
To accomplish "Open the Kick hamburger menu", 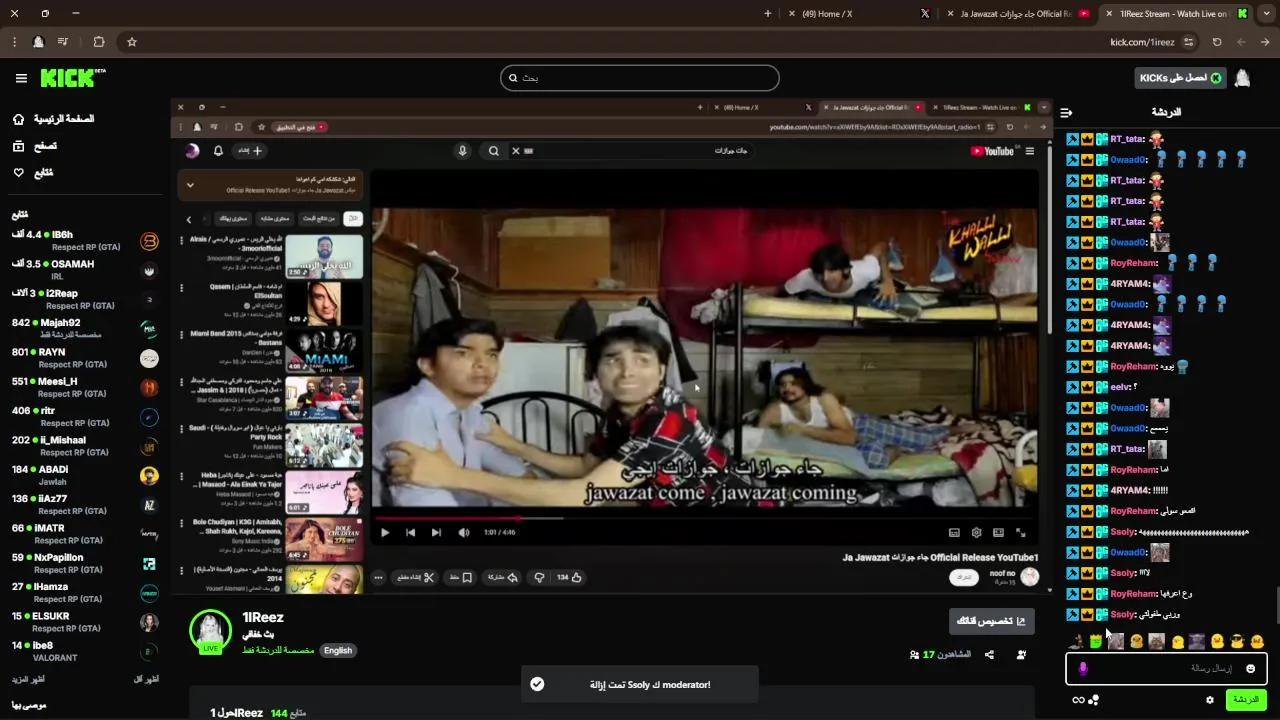I will pyautogui.click(x=21, y=78).
